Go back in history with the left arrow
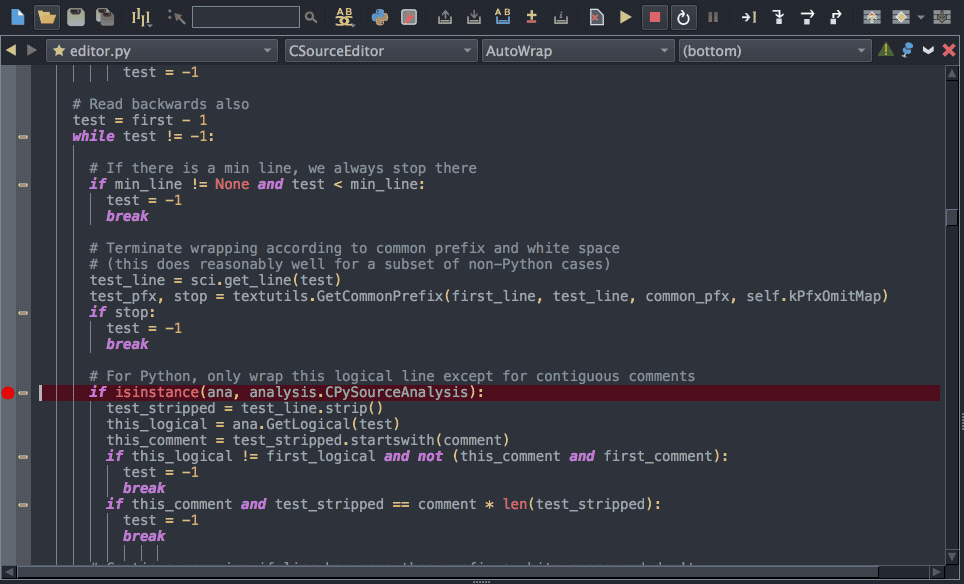 click(11, 50)
